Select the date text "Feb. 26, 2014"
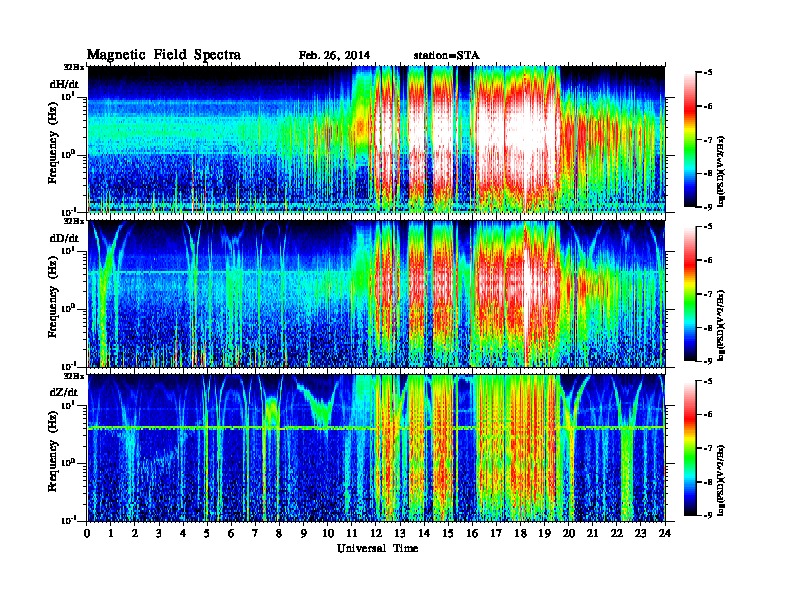792x612 pixels. [334, 55]
